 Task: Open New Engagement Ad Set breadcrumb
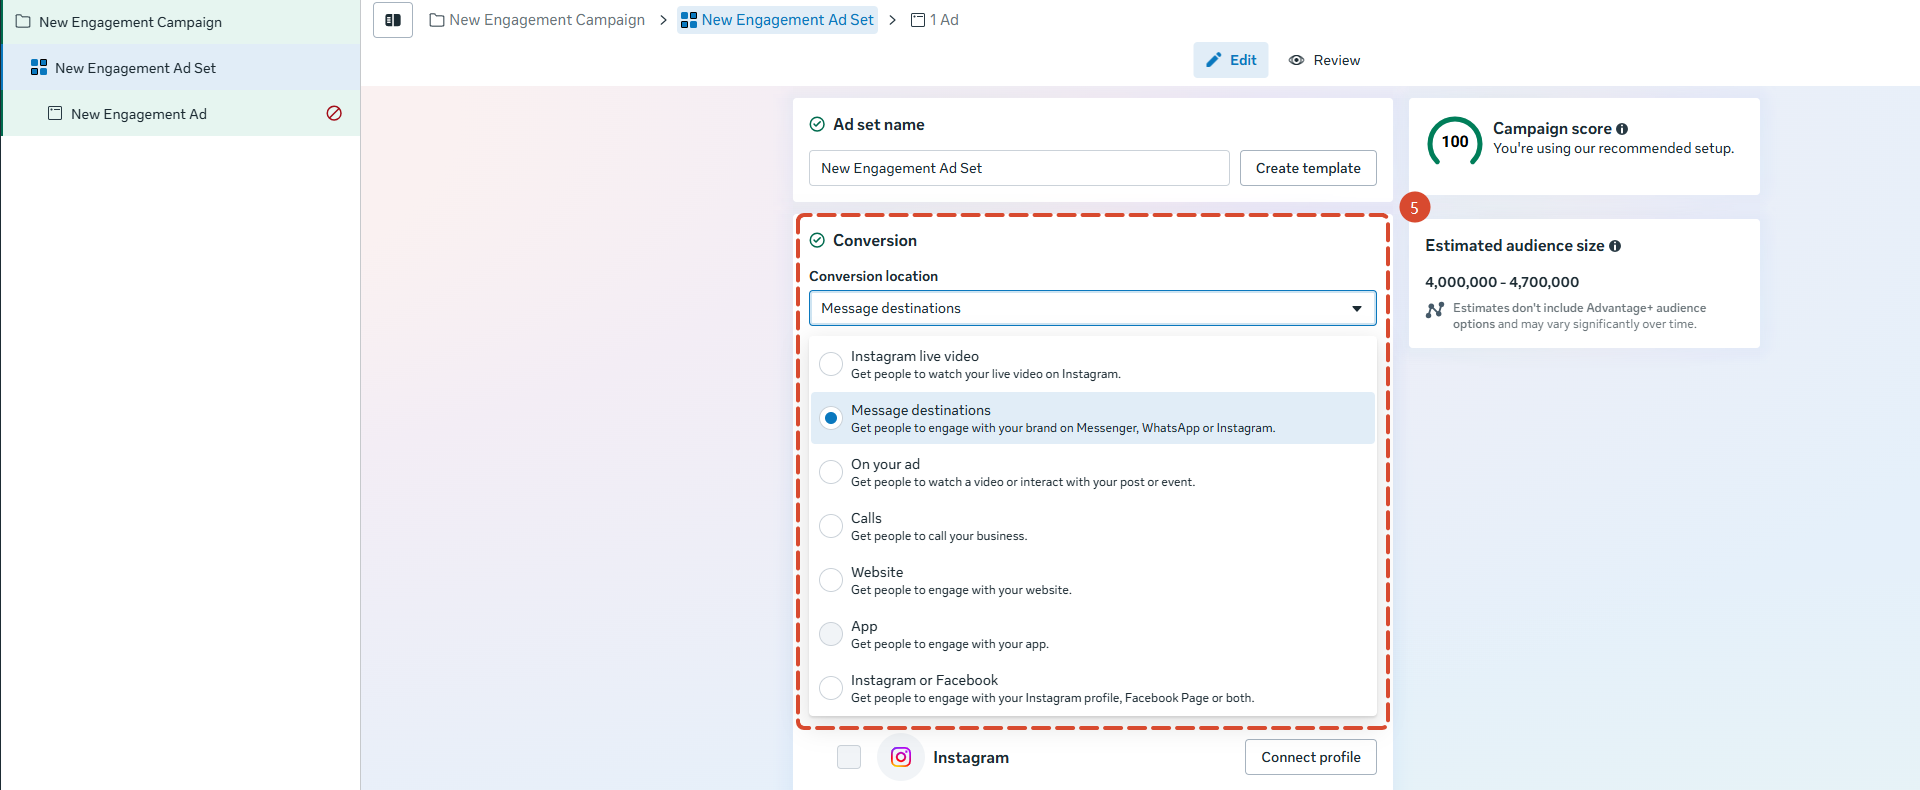coord(777,20)
